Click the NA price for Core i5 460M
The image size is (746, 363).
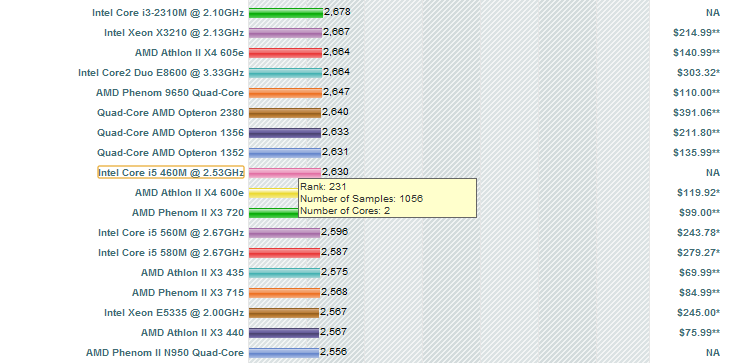[713, 173]
